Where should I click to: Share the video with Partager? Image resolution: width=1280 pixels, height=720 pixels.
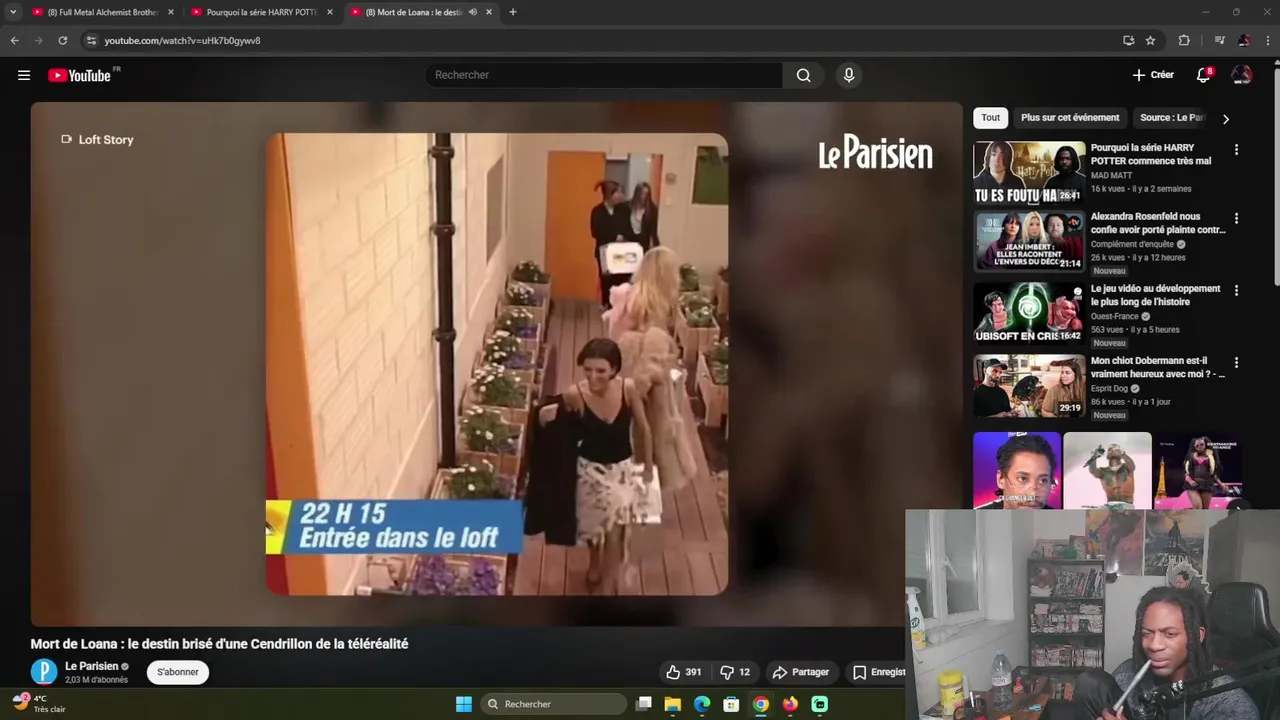click(801, 672)
